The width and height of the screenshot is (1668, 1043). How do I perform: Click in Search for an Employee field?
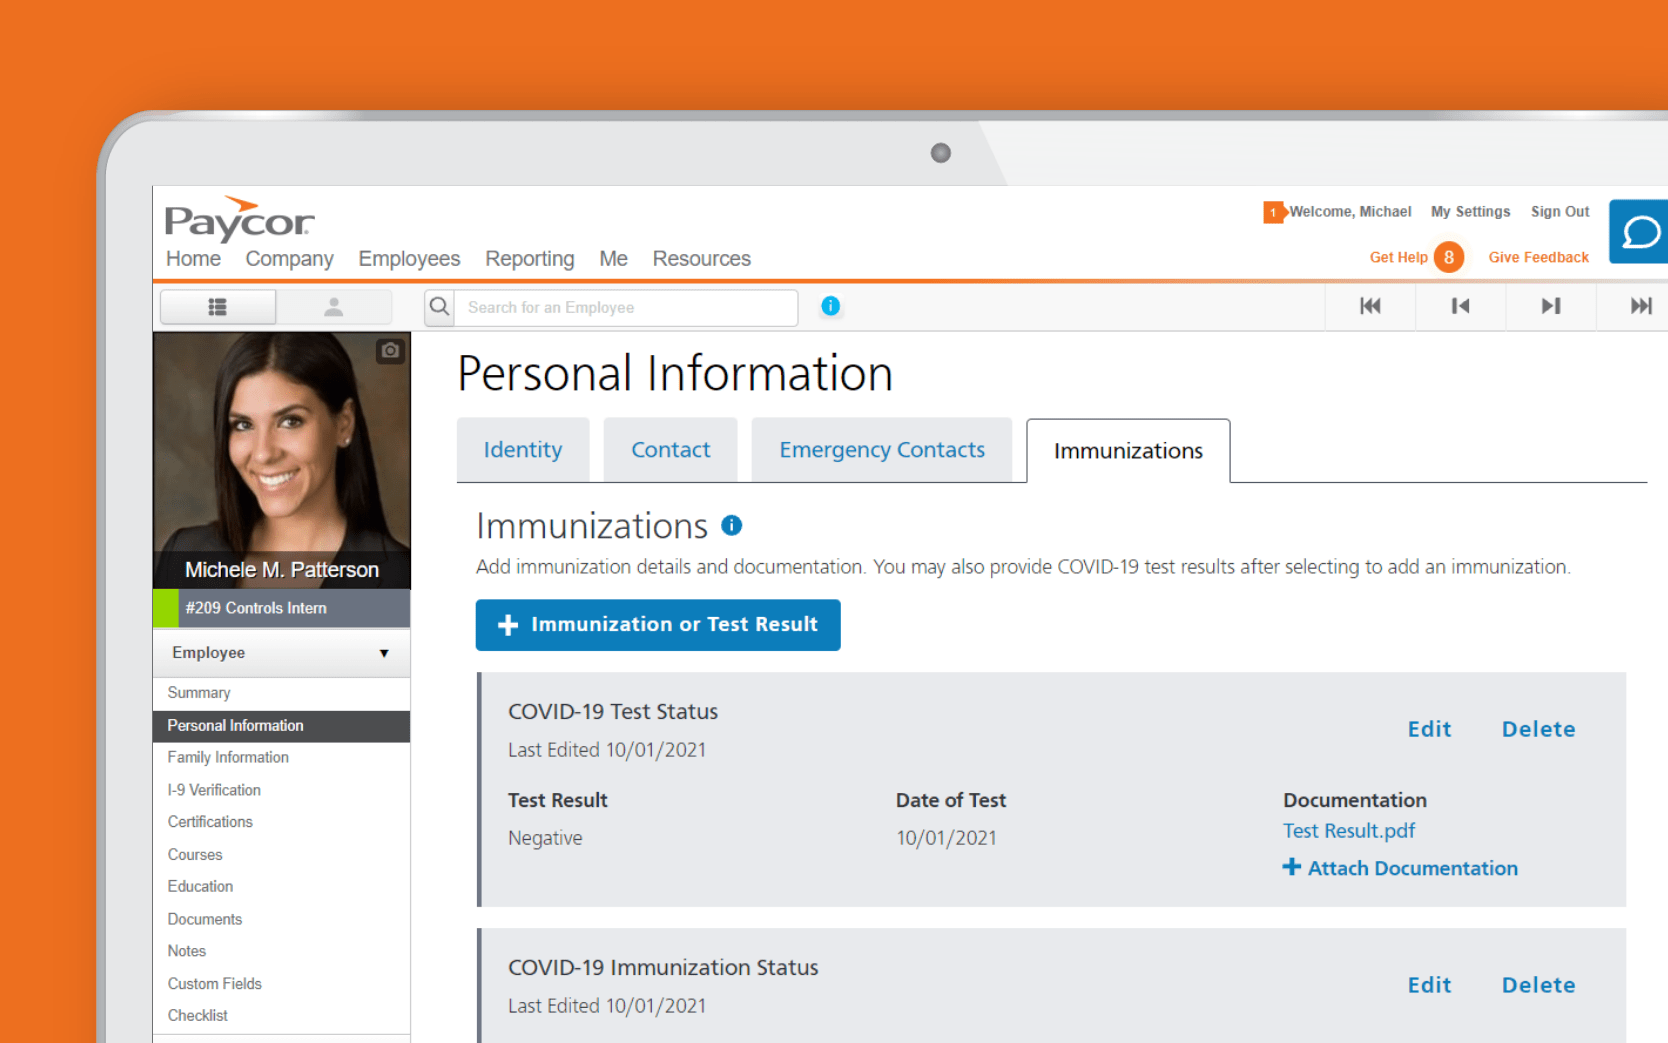[626, 308]
